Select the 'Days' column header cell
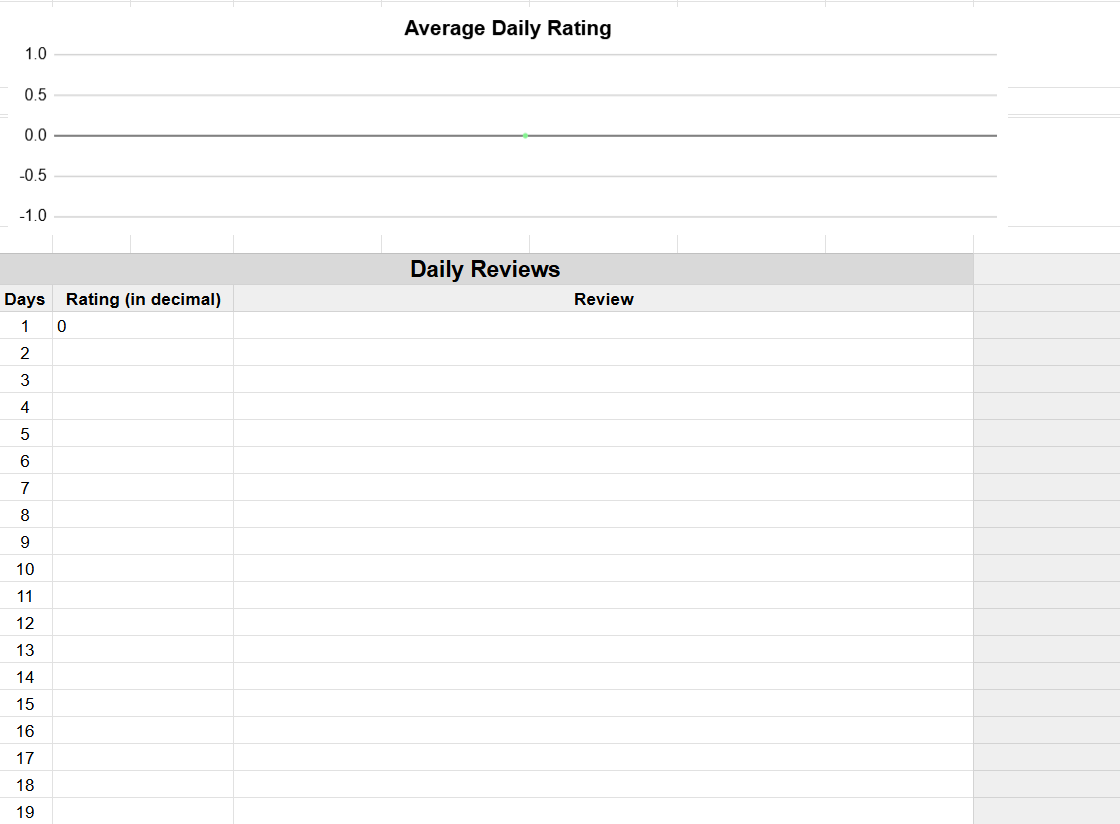The image size is (1120, 824). coord(26,299)
